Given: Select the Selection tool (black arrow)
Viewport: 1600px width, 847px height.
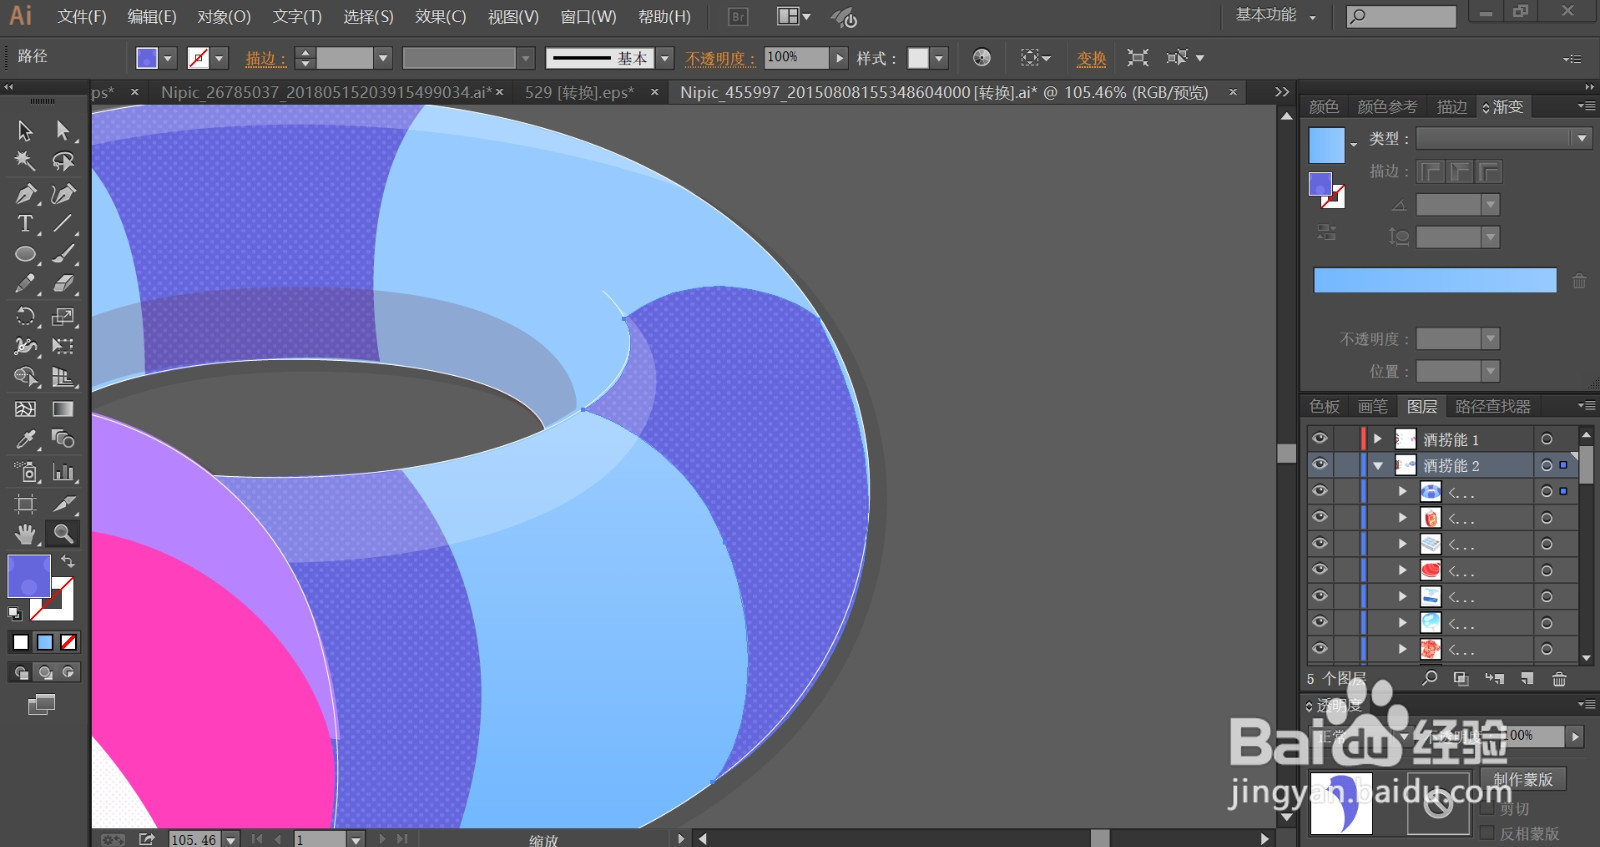Looking at the screenshot, I should (x=25, y=131).
